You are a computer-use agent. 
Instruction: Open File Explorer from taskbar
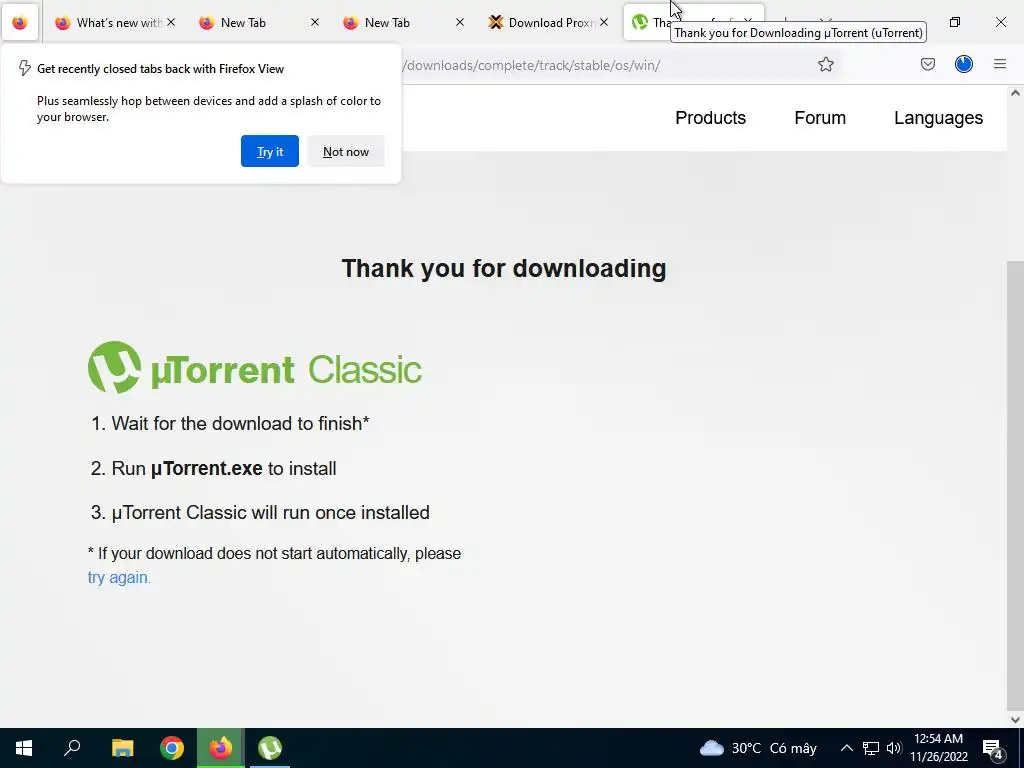(x=122, y=748)
